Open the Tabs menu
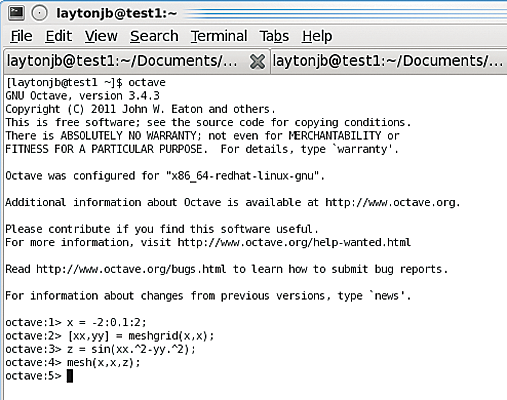Image resolution: width=507 pixels, height=400 pixels. [274, 36]
